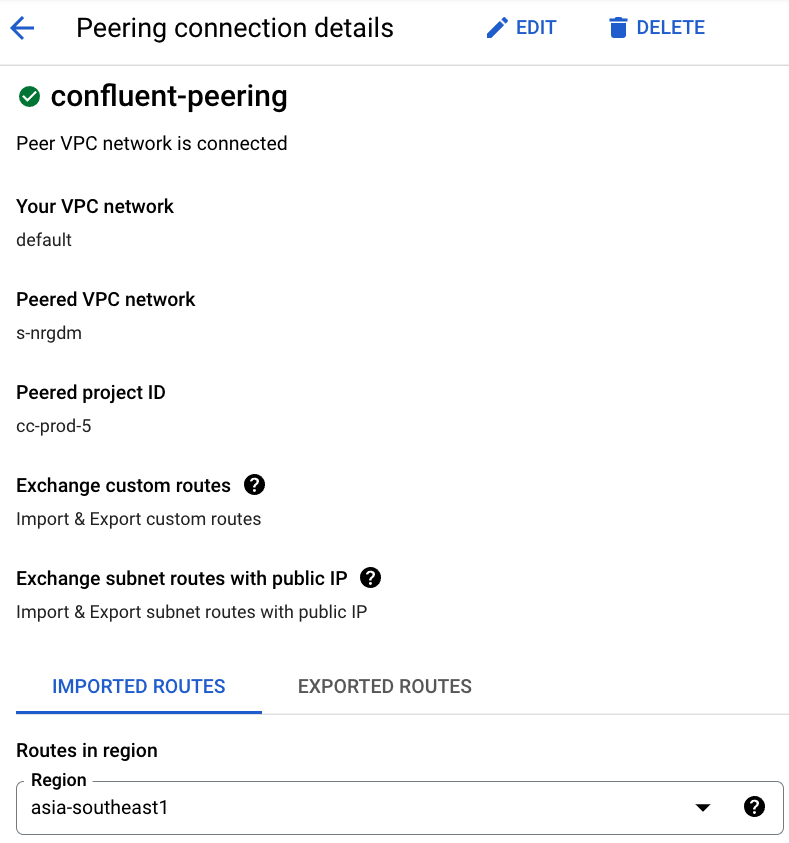
Task: Go back using the left arrow icon
Action: [x=22, y=28]
